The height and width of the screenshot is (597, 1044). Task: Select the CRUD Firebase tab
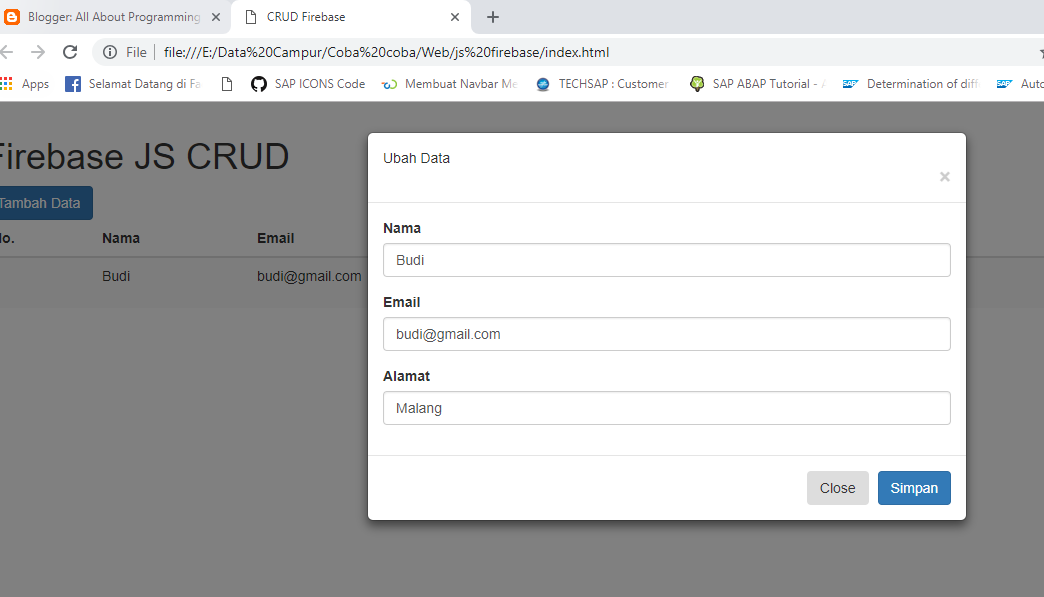pyautogui.click(x=330, y=17)
